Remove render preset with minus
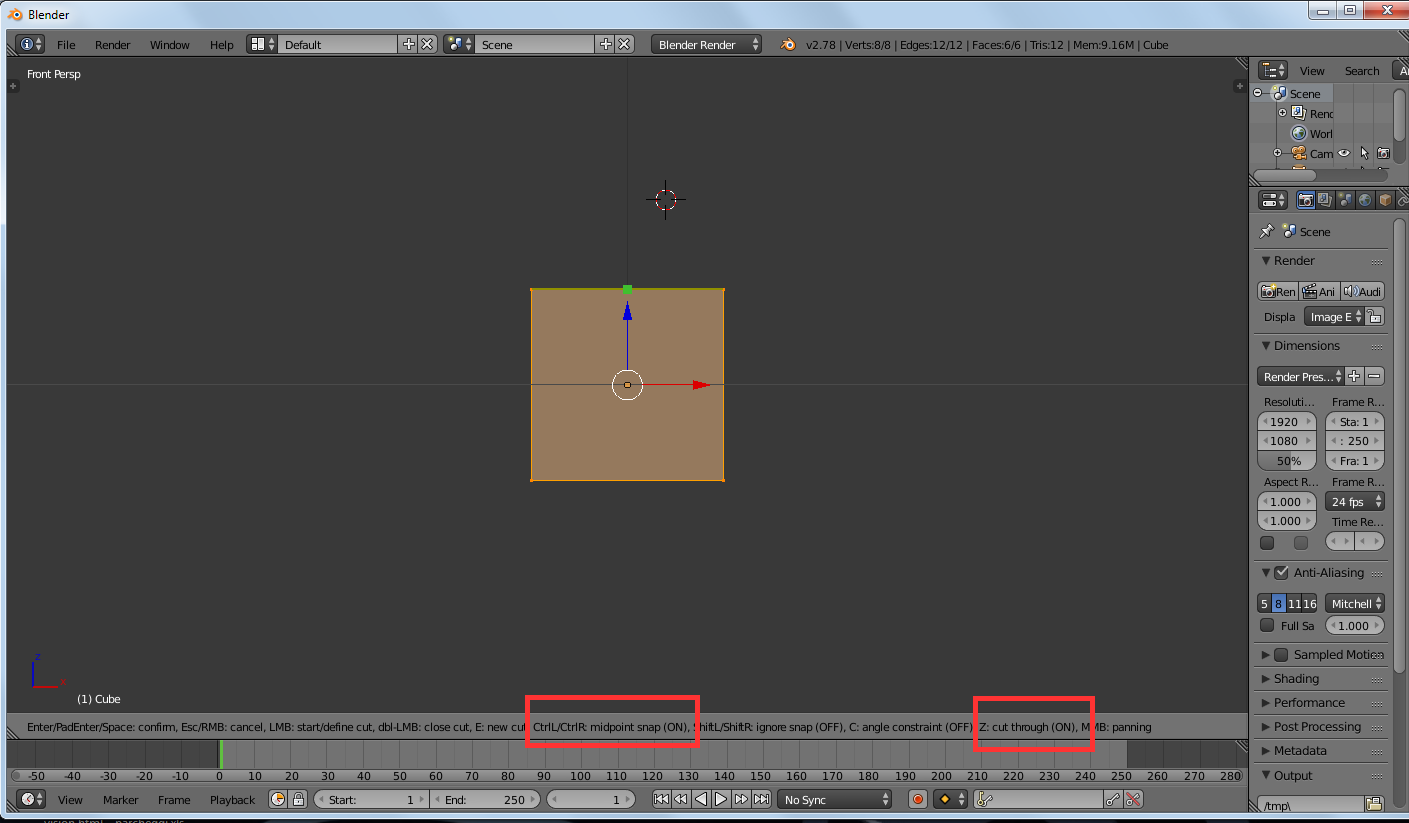The image size is (1409, 823). click(x=1375, y=376)
